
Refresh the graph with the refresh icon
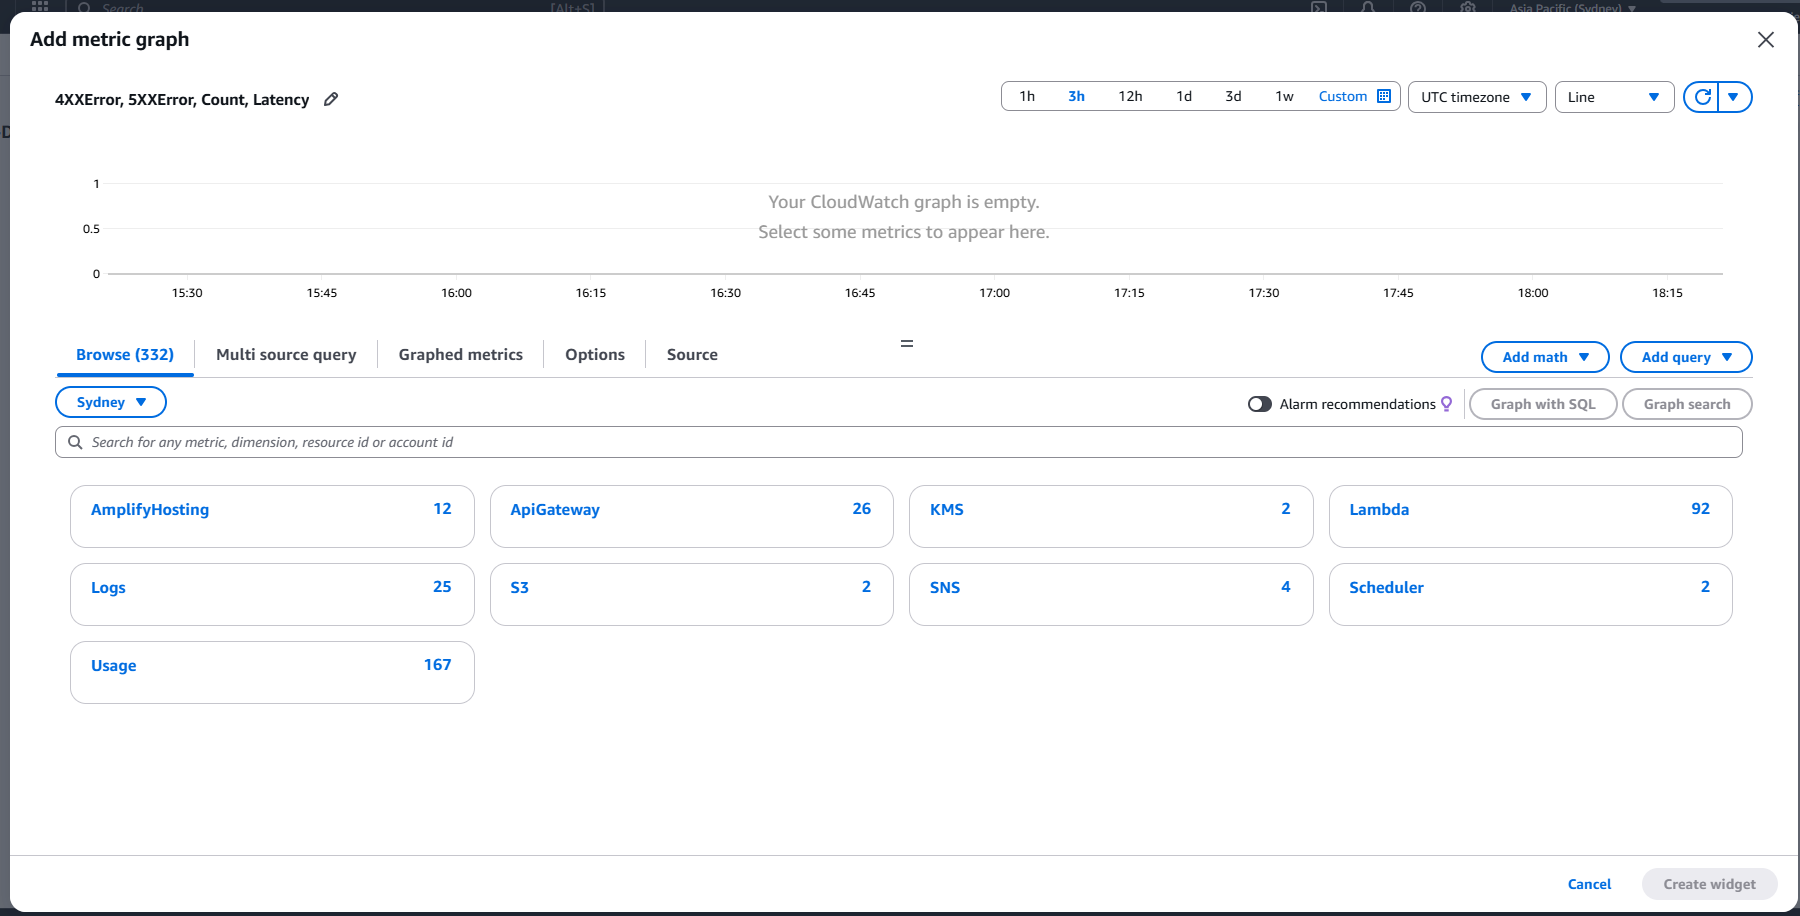coord(1702,97)
